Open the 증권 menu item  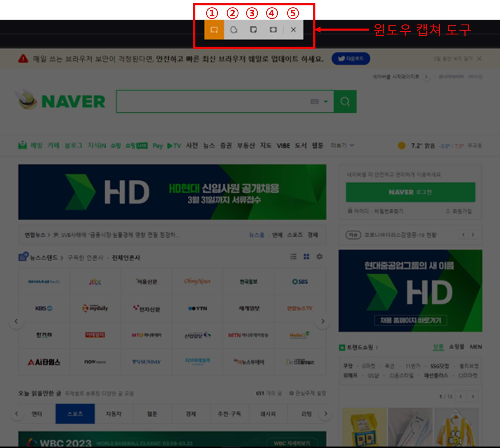[226, 145]
